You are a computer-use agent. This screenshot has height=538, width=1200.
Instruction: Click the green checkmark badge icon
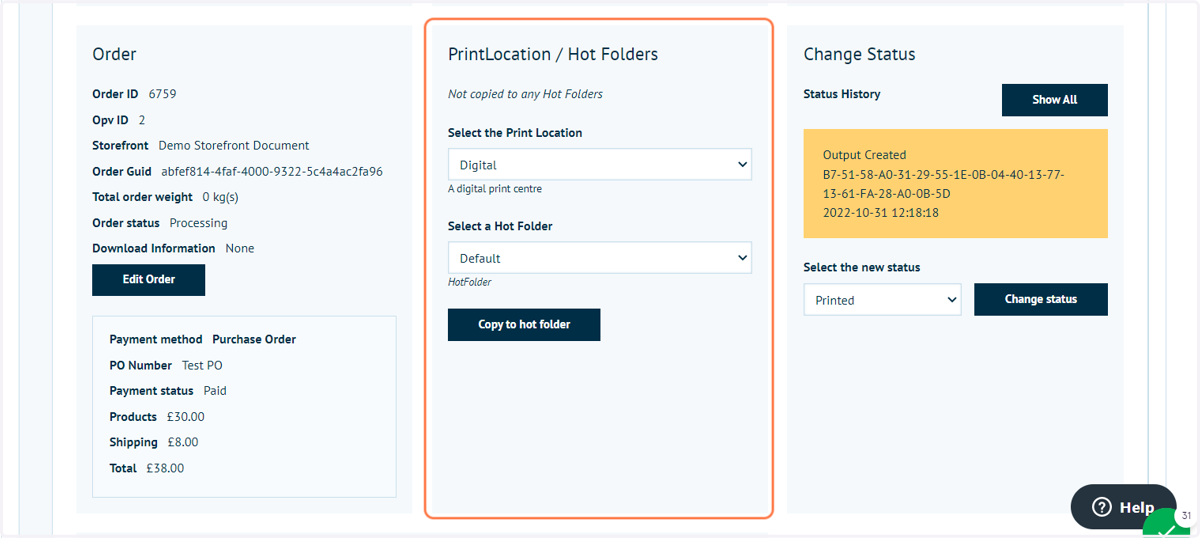tap(1167, 525)
